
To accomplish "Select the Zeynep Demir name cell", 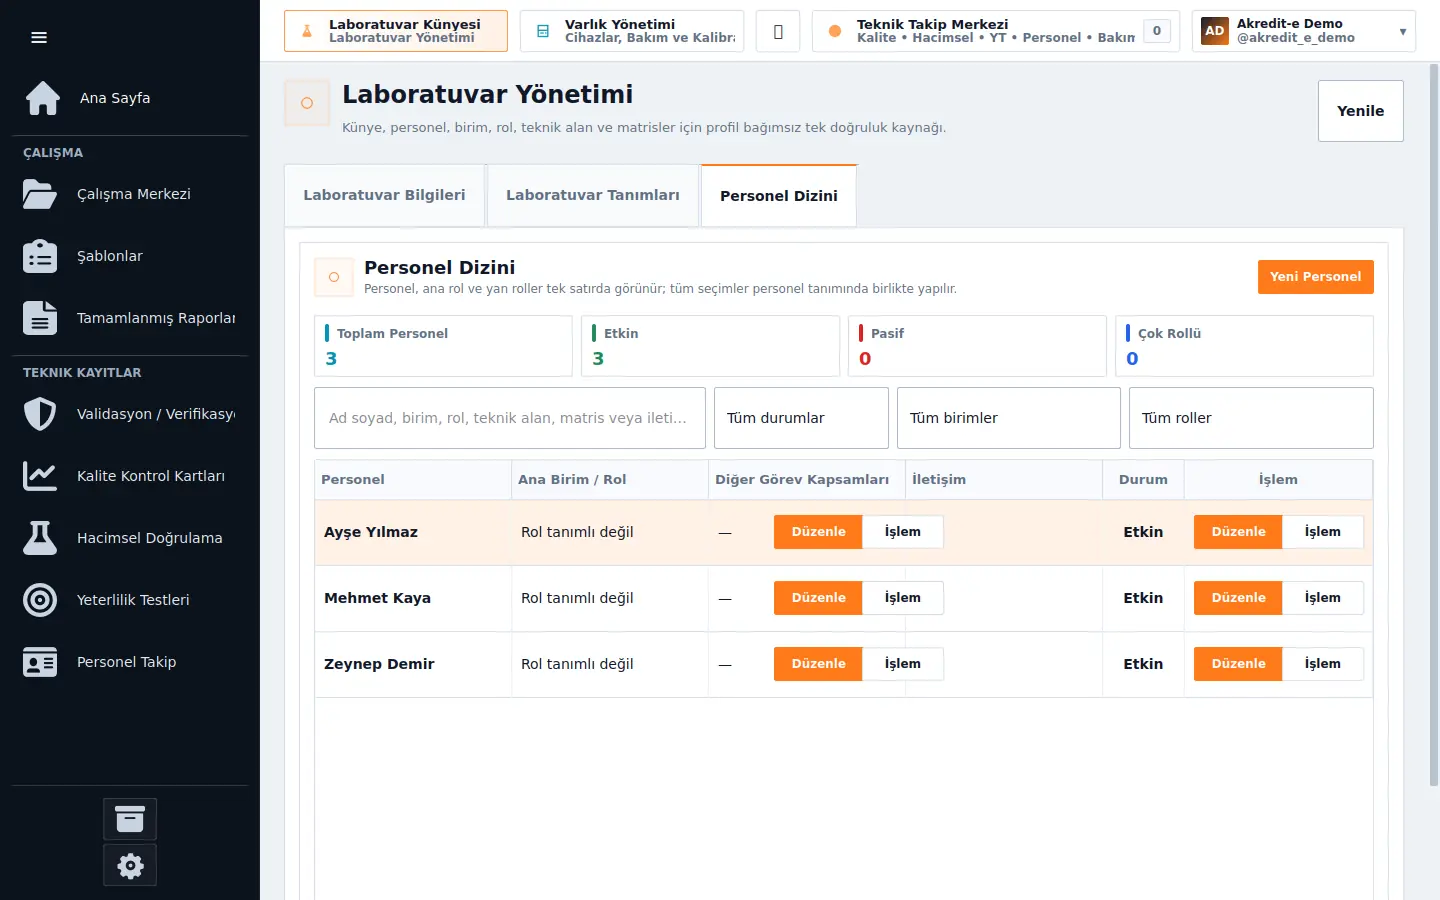I will coord(413,664).
